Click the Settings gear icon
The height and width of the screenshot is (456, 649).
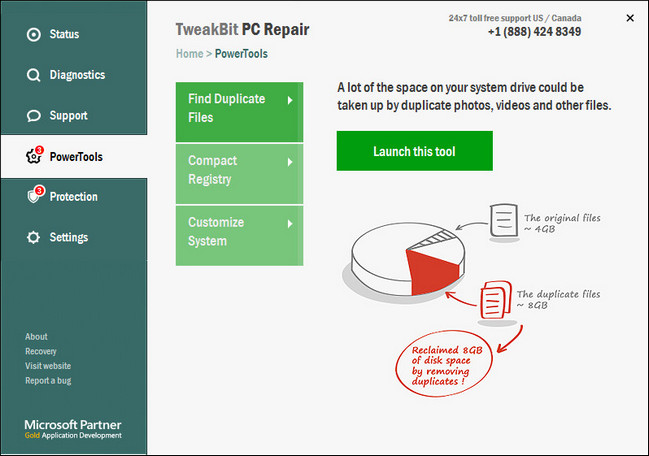(x=33, y=238)
